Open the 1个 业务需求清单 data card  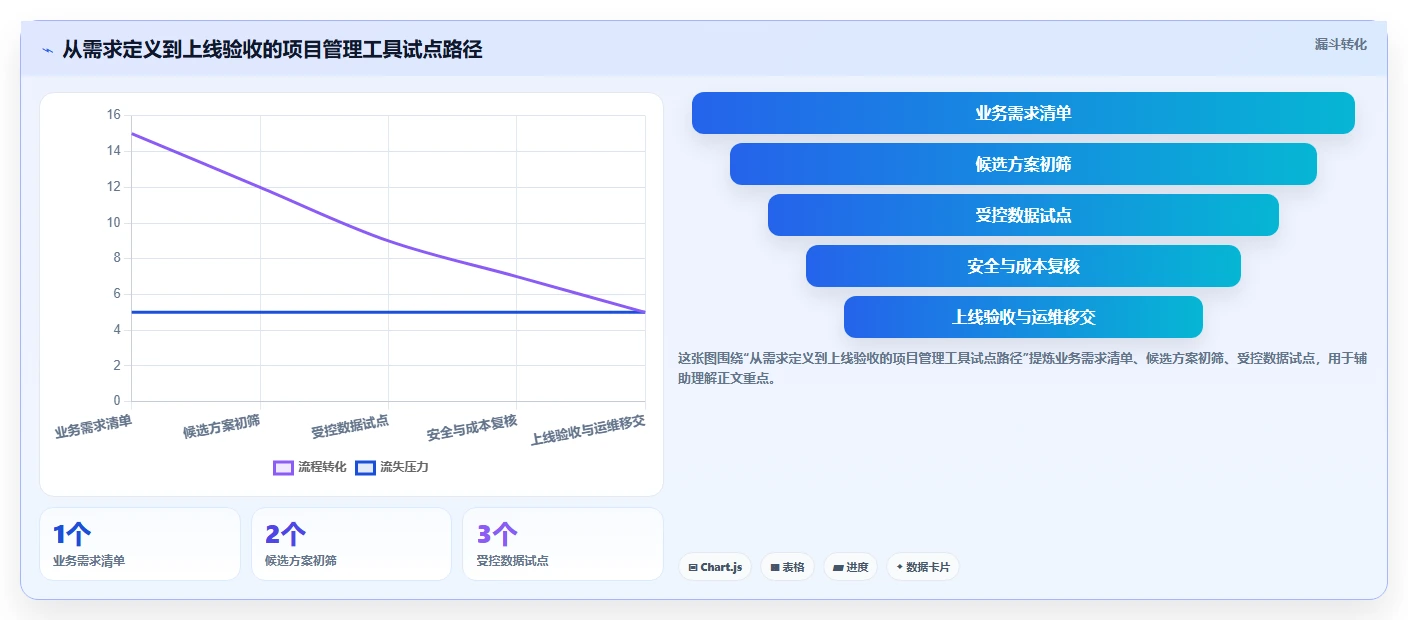(140, 544)
